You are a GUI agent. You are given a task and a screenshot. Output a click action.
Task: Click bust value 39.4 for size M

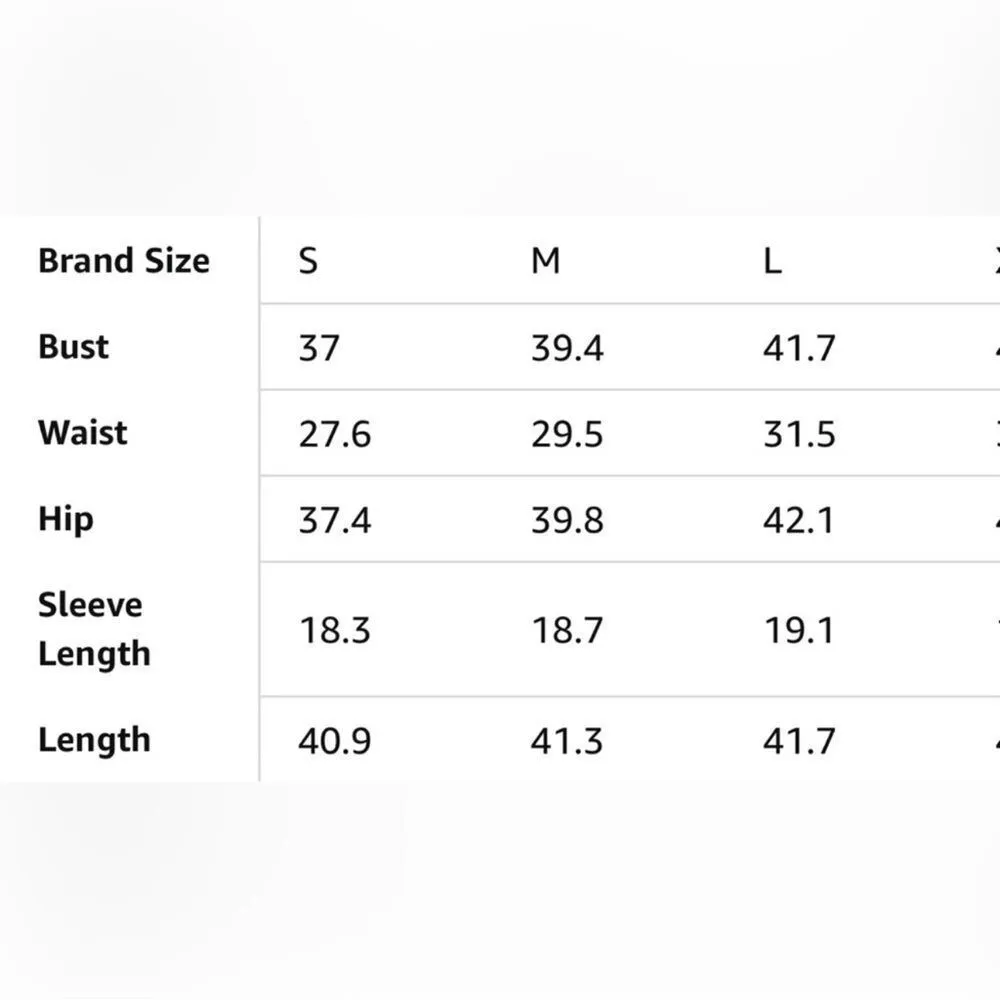567,348
